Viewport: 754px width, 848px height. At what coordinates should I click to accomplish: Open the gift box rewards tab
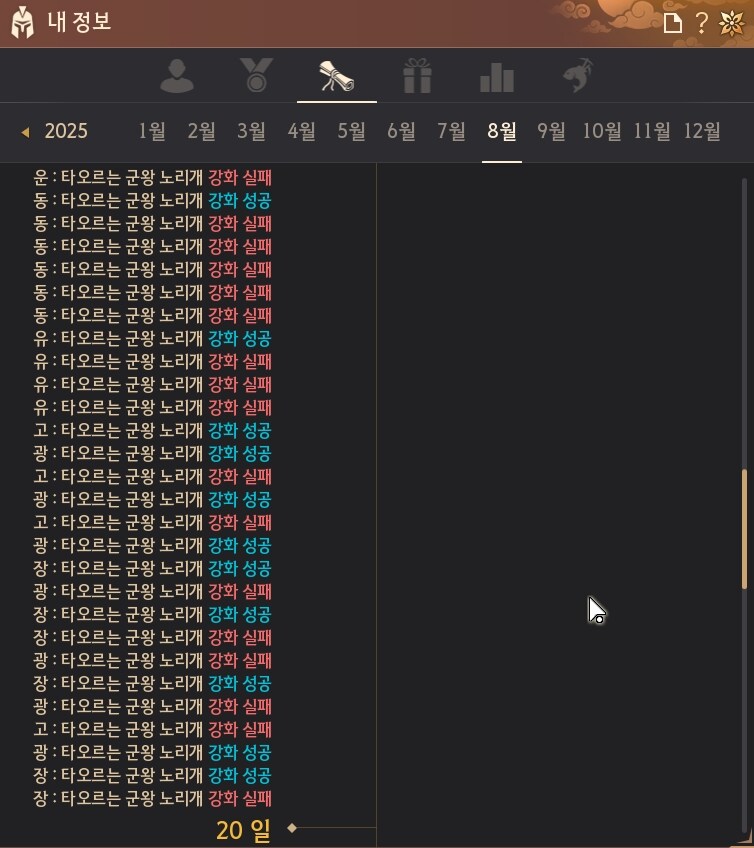click(x=417, y=76)
